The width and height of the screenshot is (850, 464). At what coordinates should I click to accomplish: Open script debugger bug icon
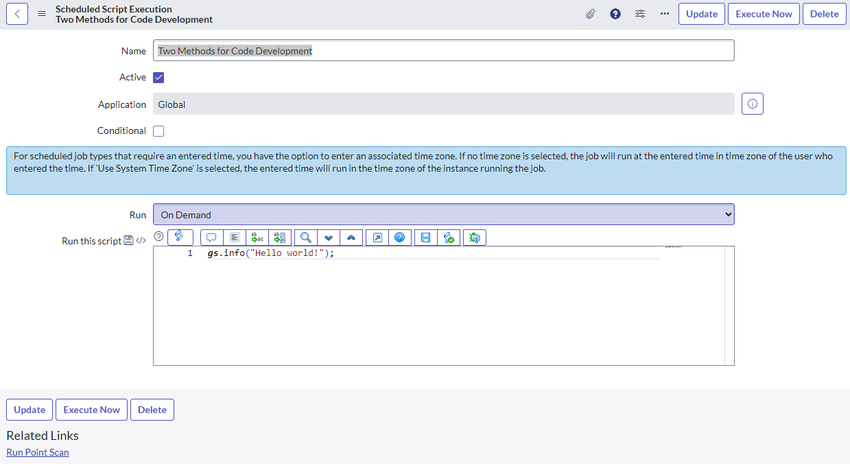(475, 237)
